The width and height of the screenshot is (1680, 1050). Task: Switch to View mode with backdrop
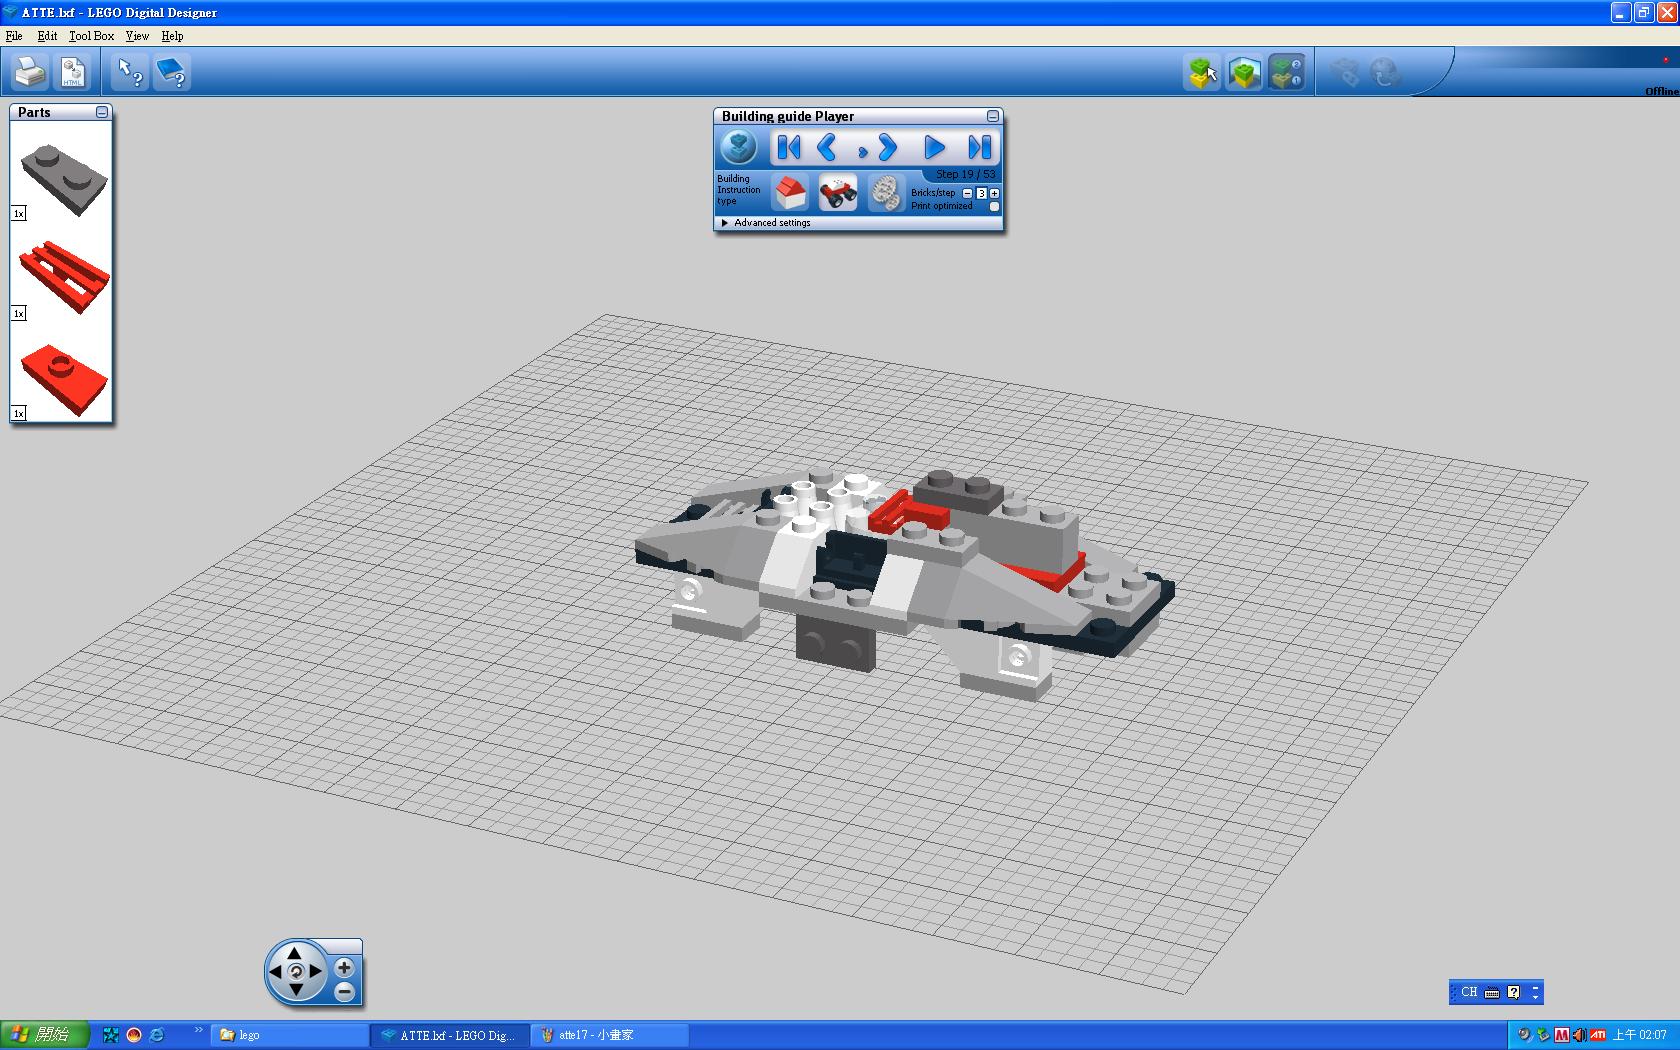pos(1244,72)
